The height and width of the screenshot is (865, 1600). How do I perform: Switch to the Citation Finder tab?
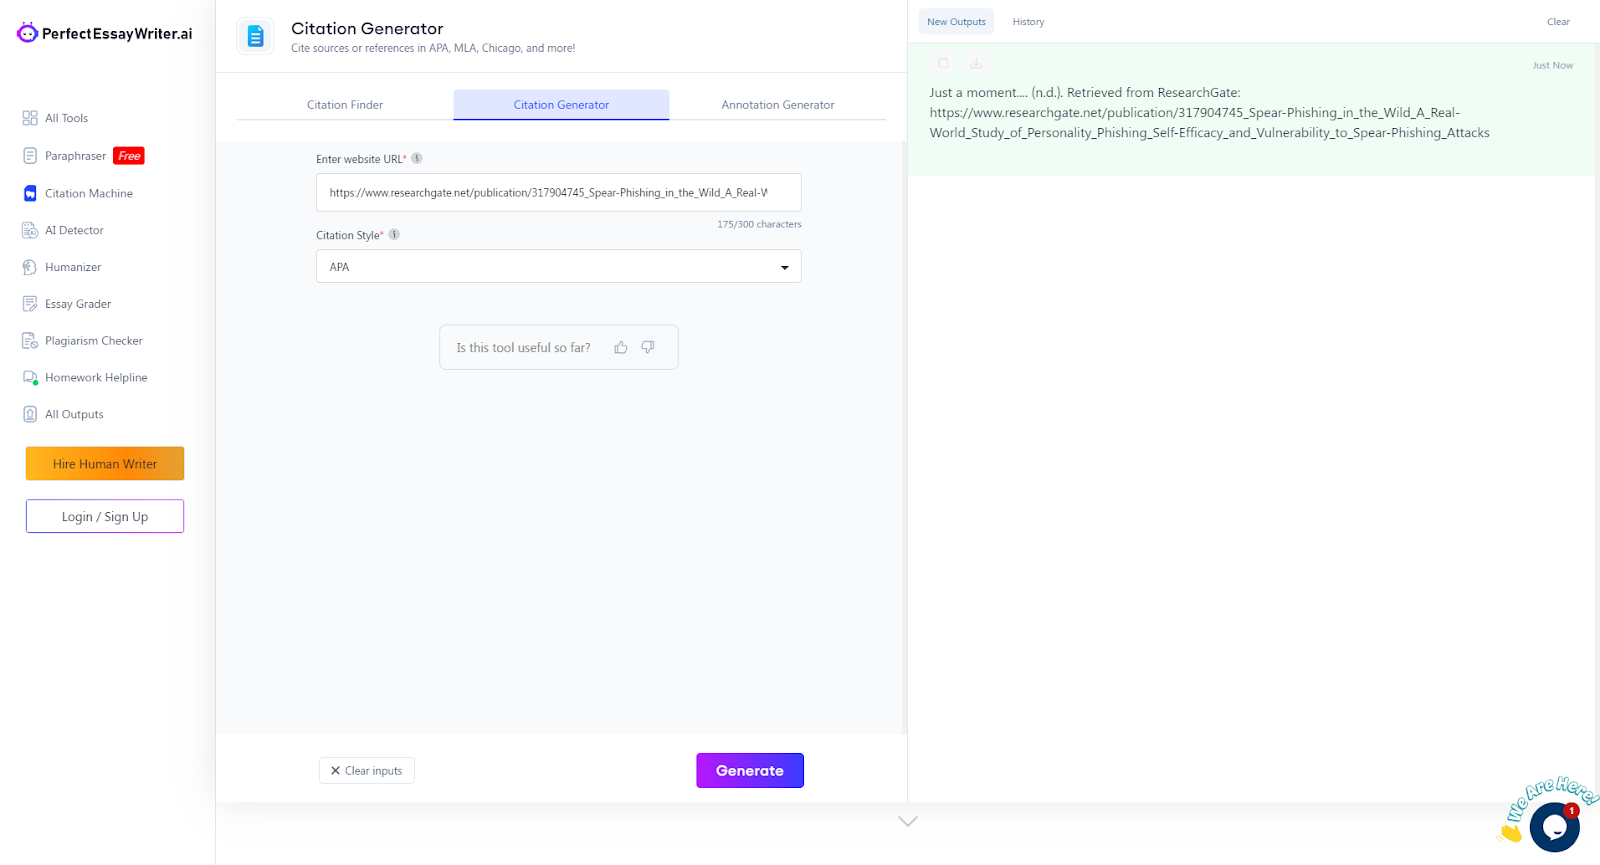(345, 105)
